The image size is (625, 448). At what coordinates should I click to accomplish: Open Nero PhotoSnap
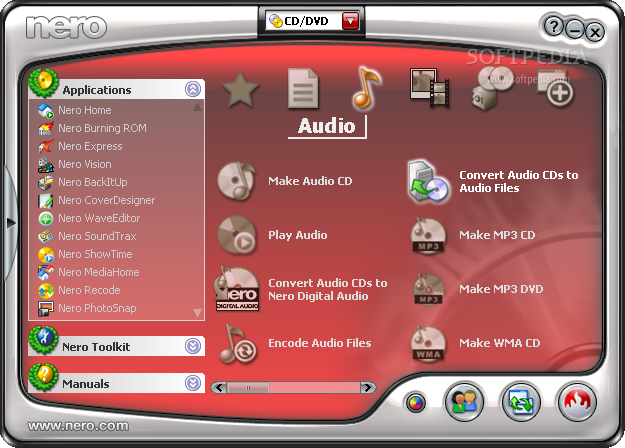97,308
